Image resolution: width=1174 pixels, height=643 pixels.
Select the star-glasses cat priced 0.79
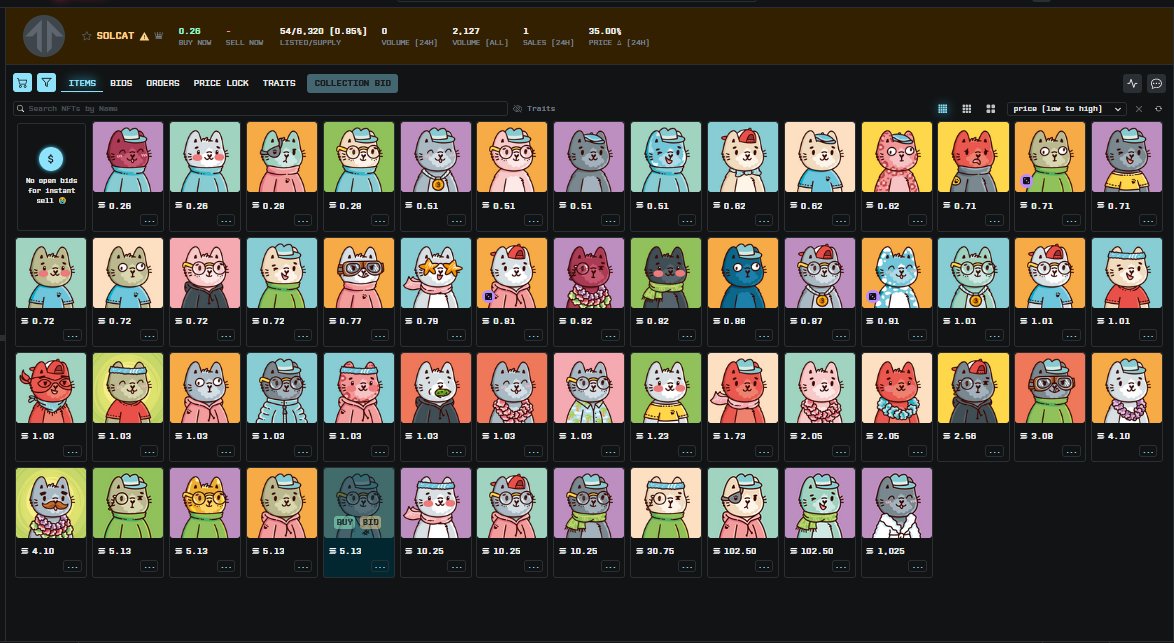tap(436, 273)
